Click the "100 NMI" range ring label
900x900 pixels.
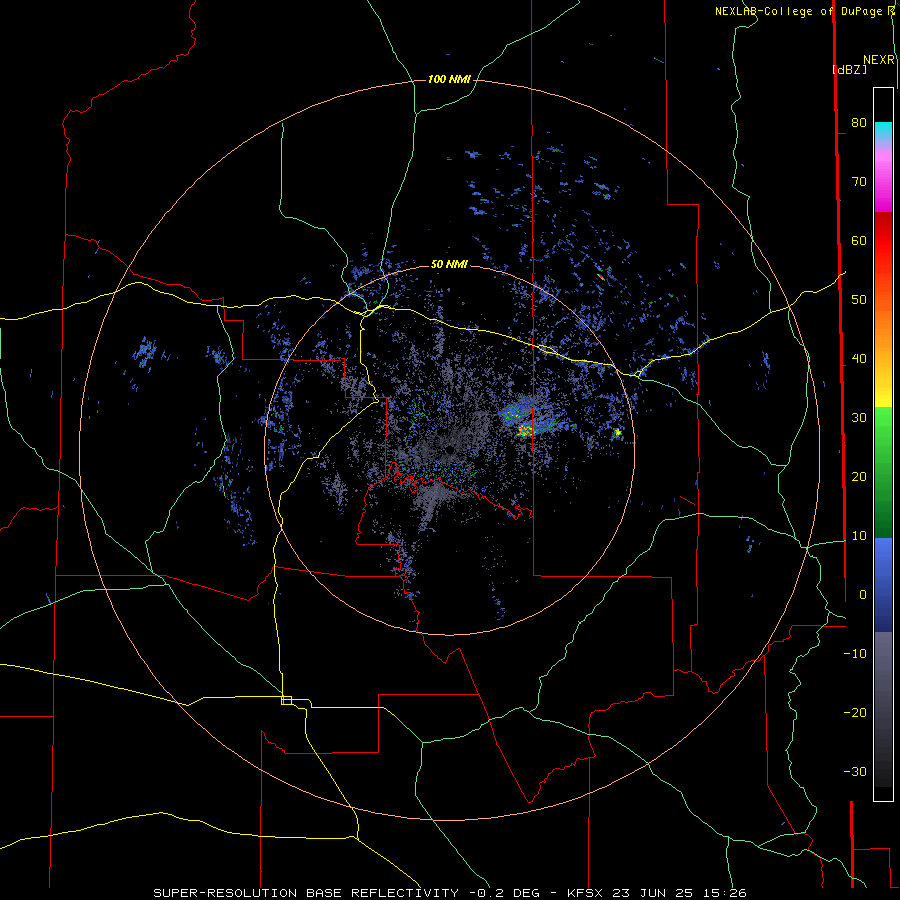click(449, 79)
